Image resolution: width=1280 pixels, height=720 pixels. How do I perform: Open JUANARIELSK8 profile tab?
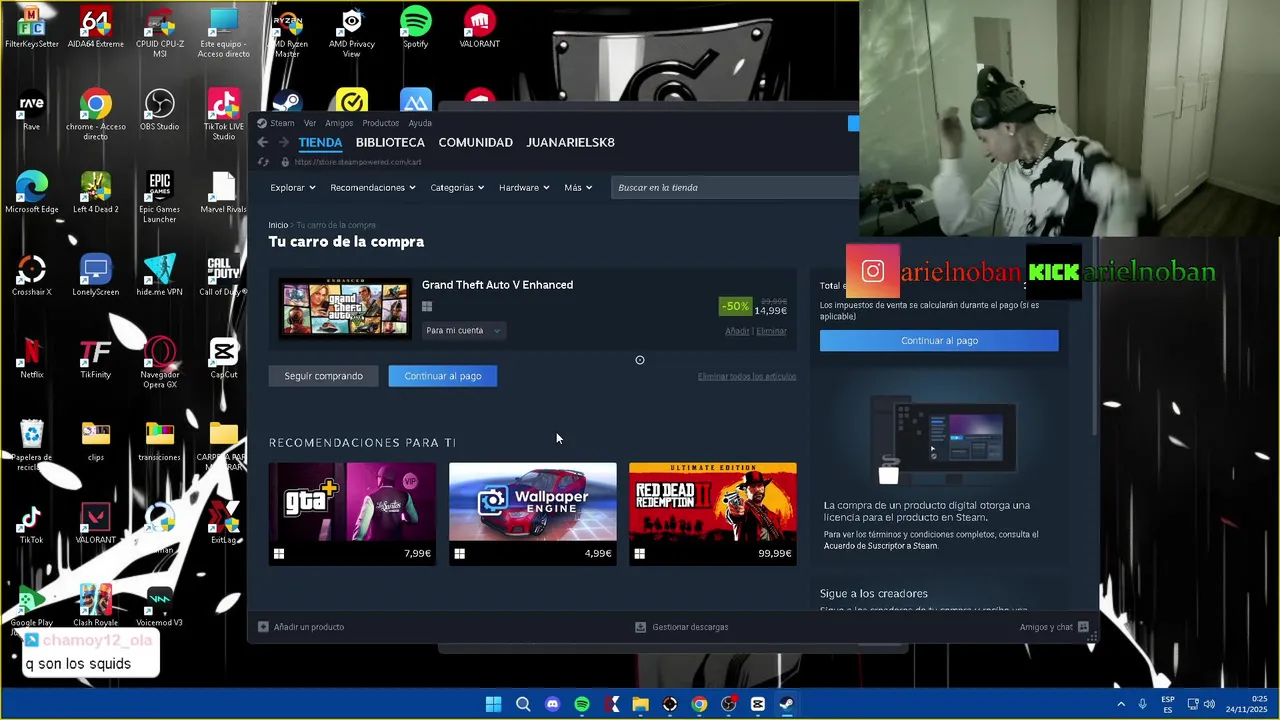[x=570, y=142]
